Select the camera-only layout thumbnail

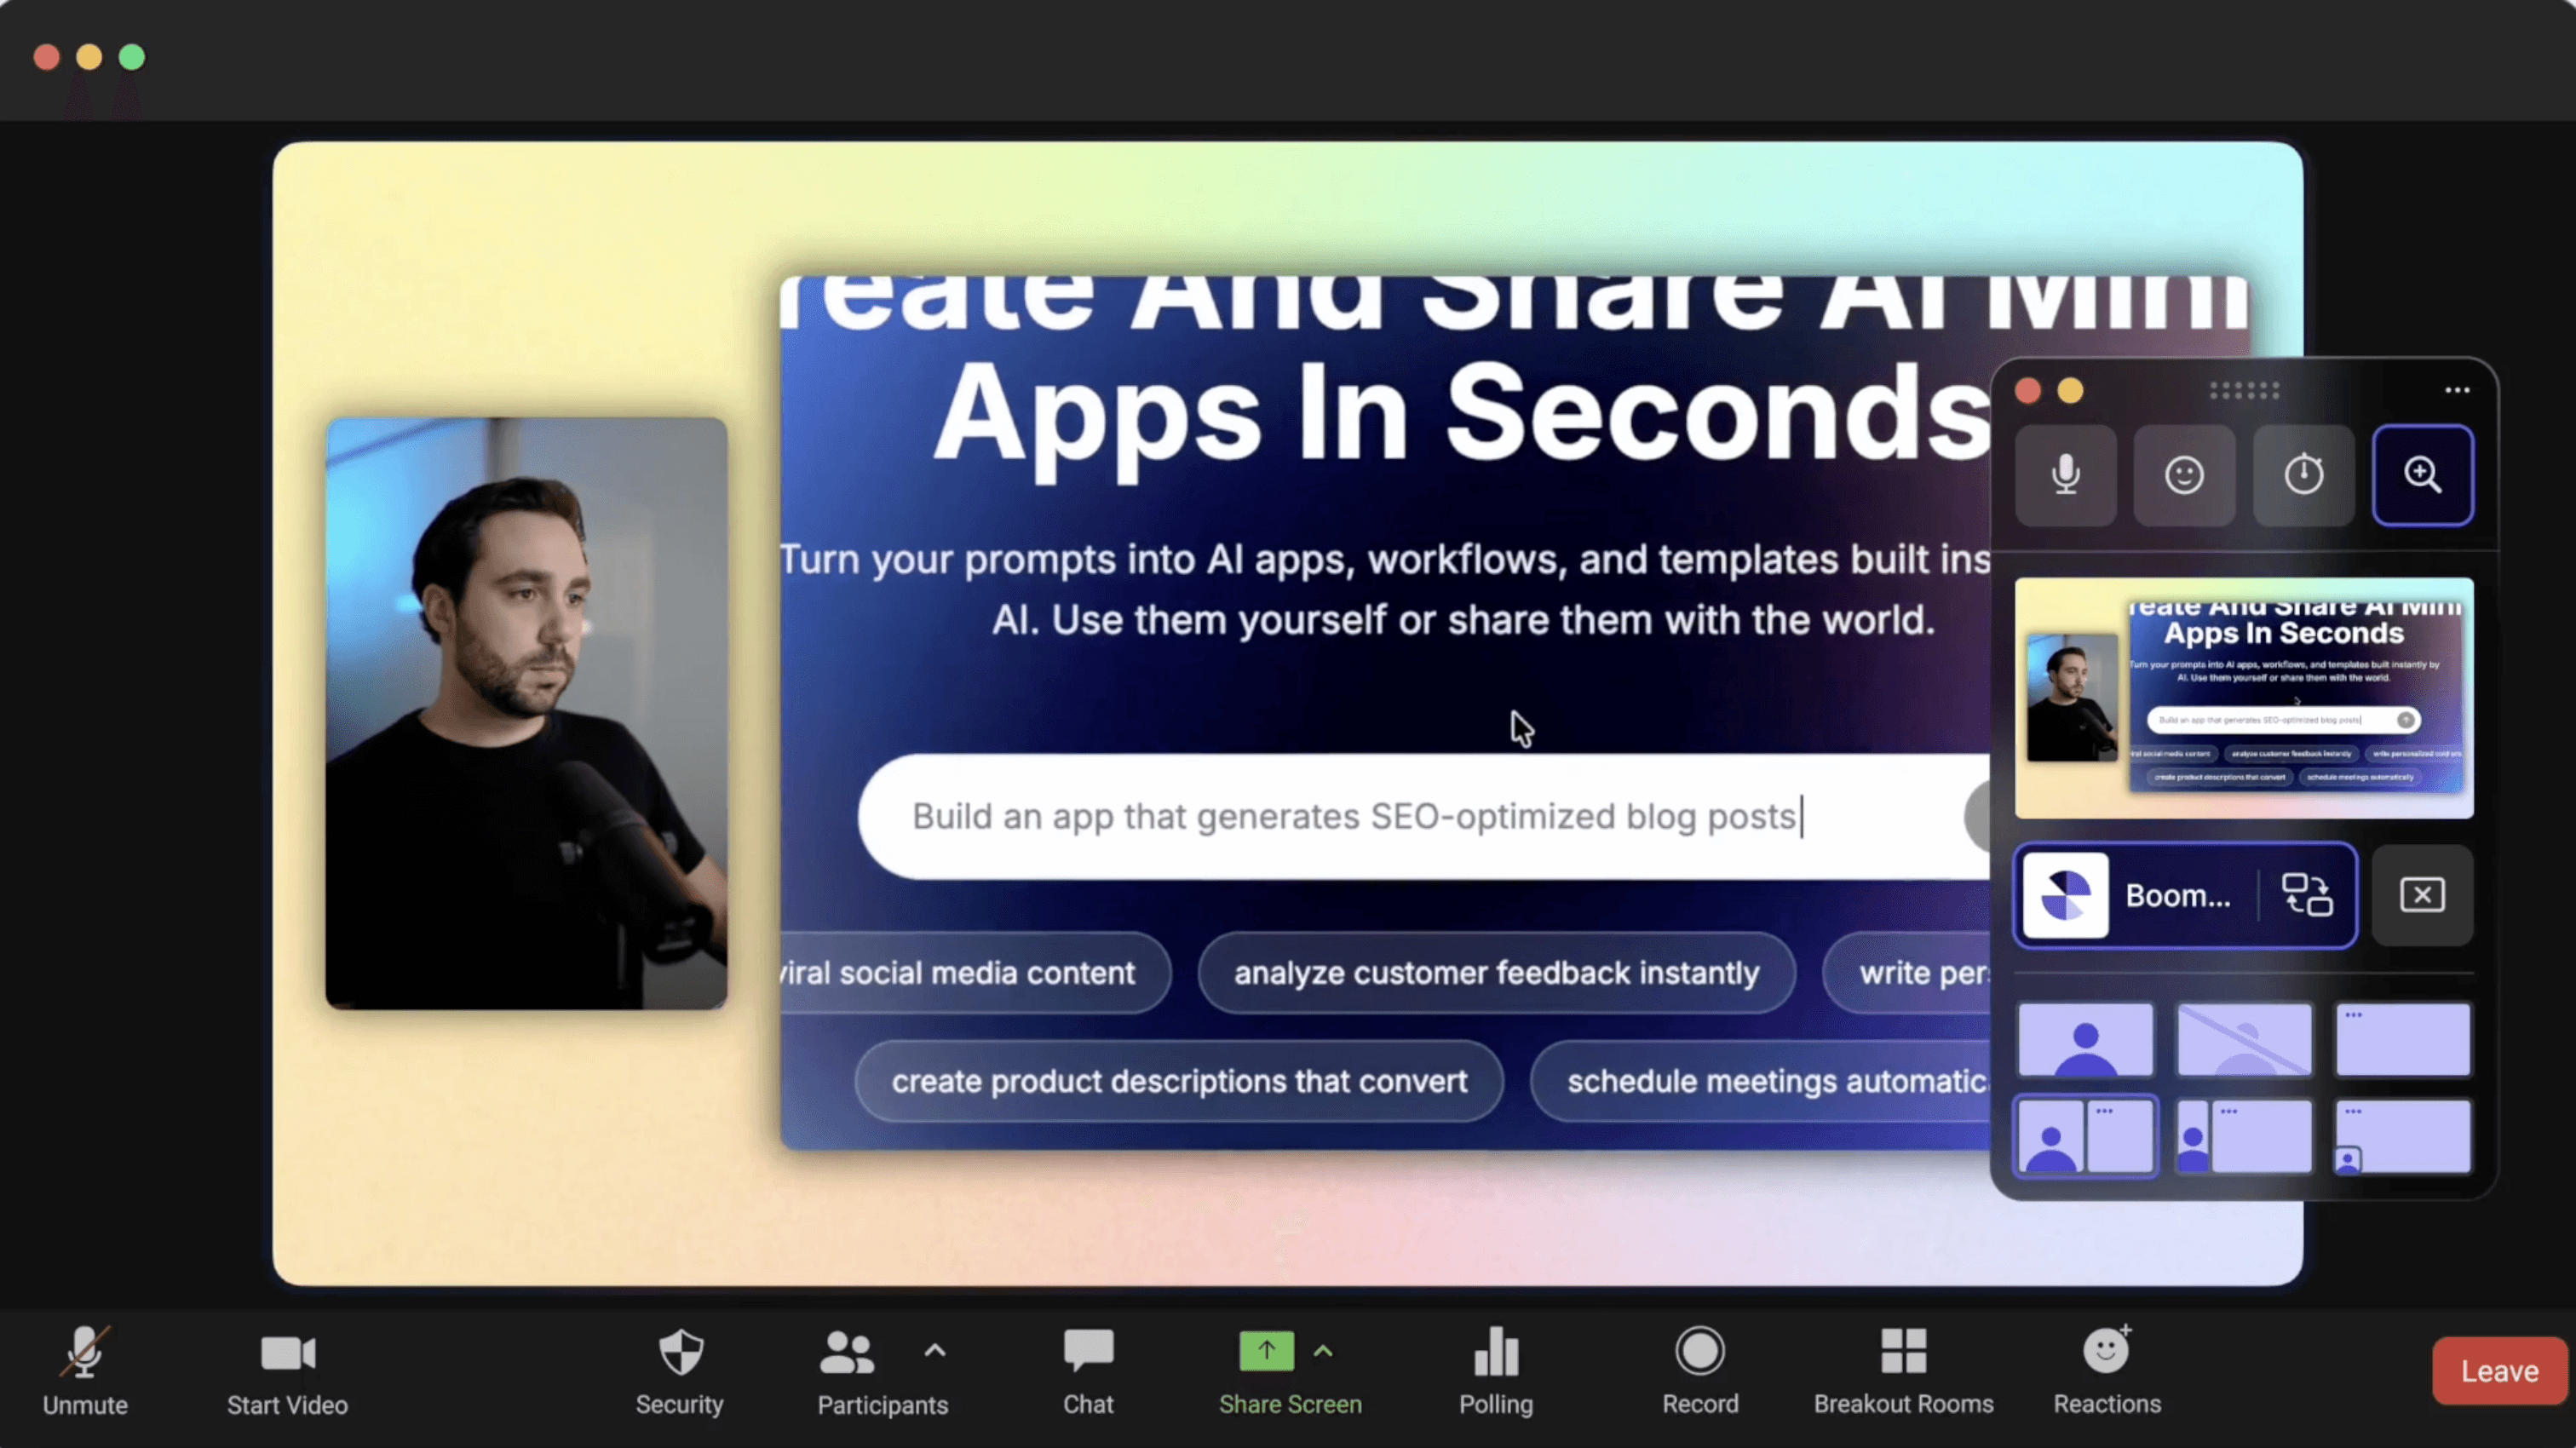[2085, 1040]
